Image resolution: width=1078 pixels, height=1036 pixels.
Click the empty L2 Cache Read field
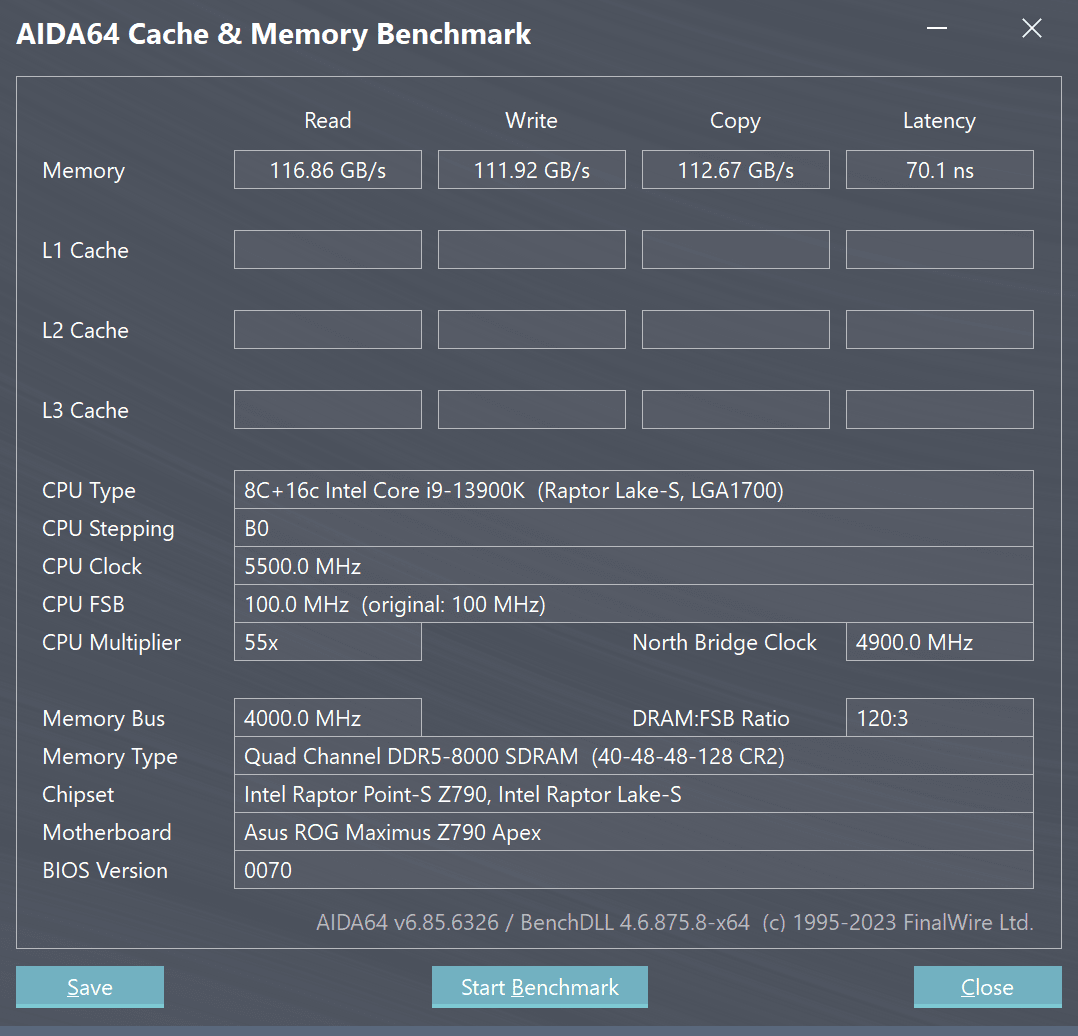coord(328,329)
